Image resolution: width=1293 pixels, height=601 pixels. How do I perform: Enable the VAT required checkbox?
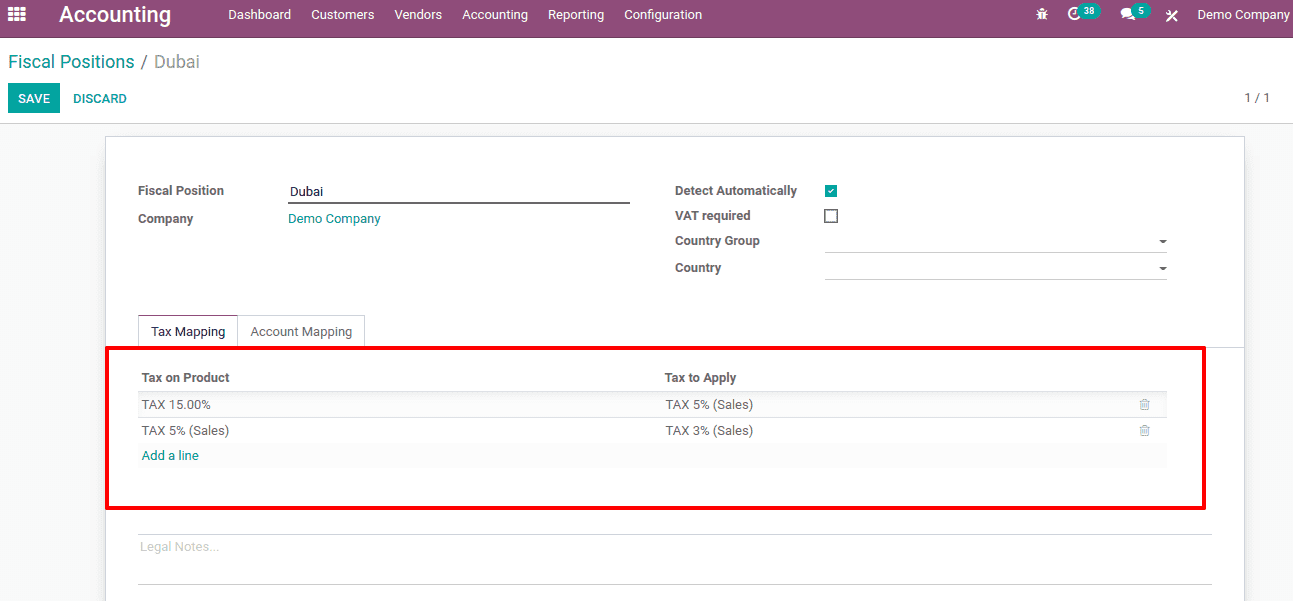point(831,216)
